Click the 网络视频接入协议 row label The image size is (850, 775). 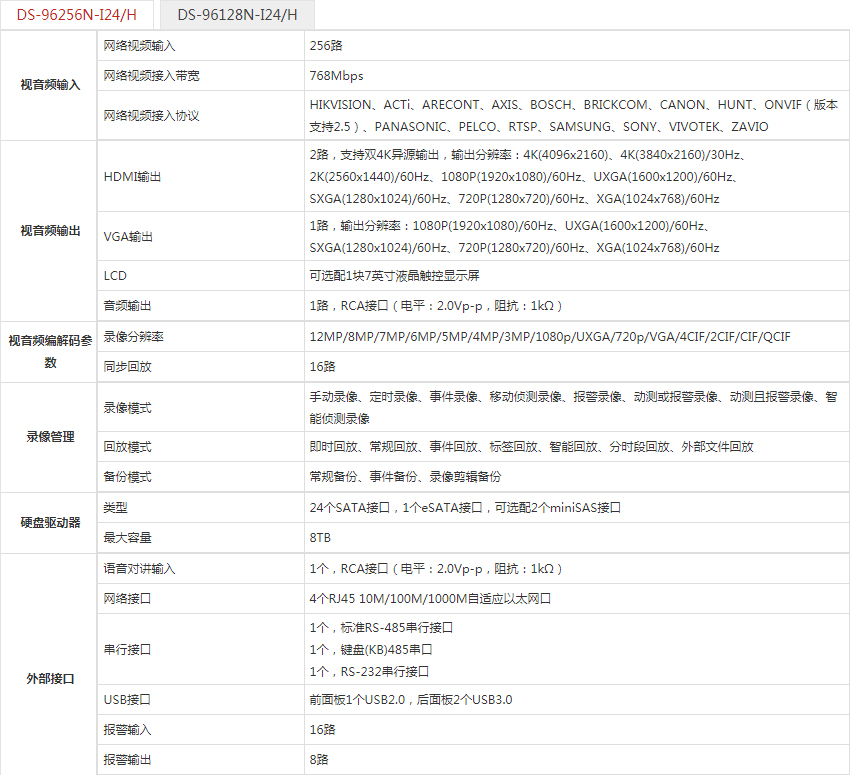[151, 115]
